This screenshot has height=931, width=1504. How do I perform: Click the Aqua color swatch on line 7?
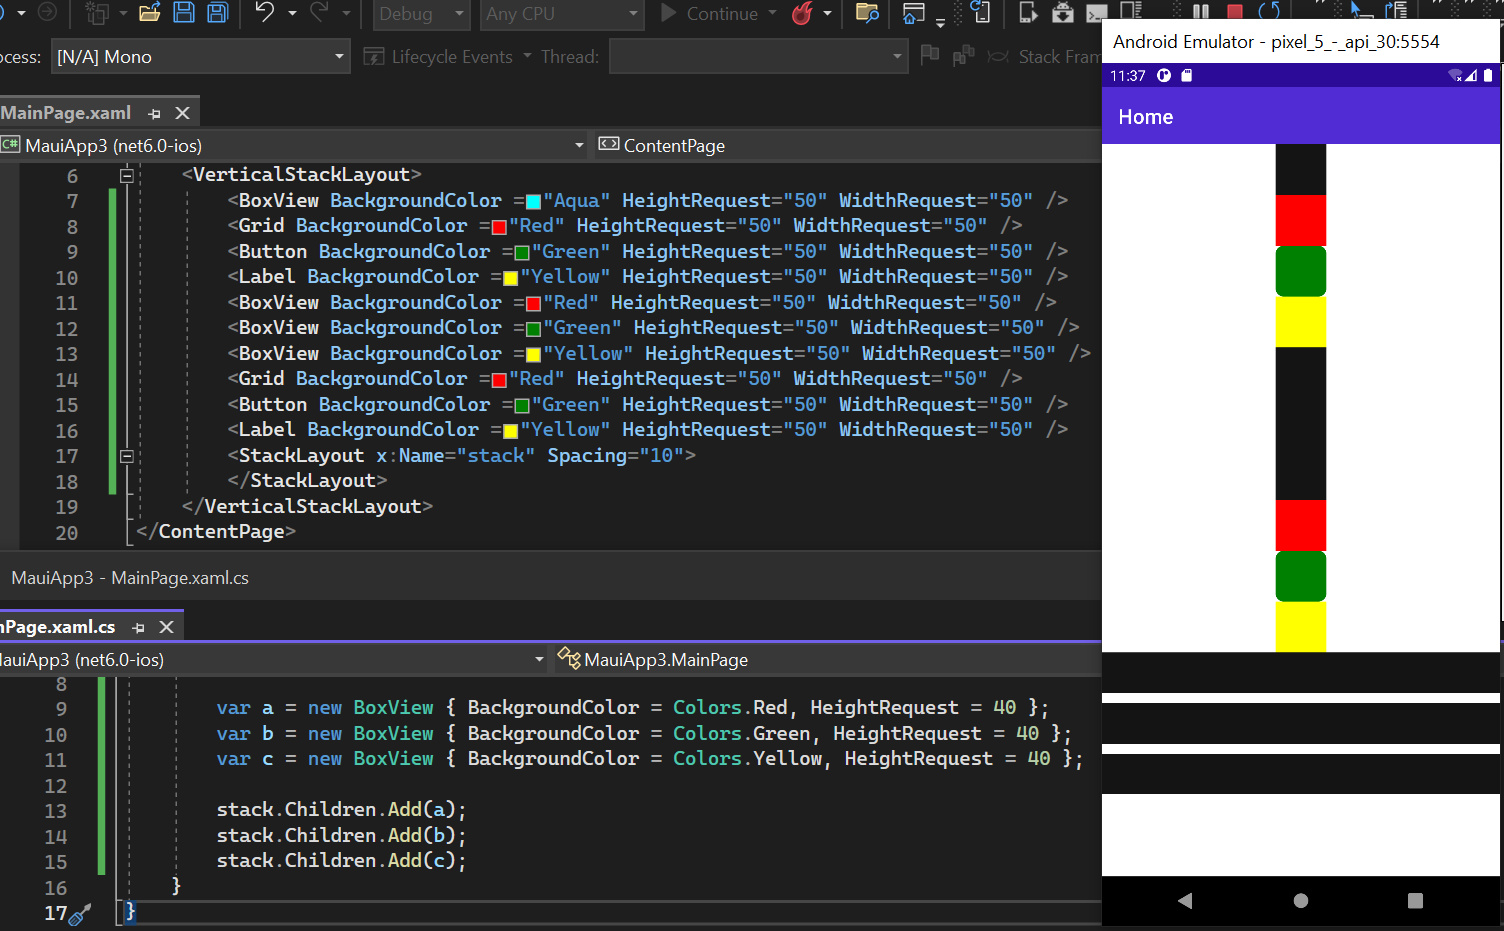tap(531, 200)
